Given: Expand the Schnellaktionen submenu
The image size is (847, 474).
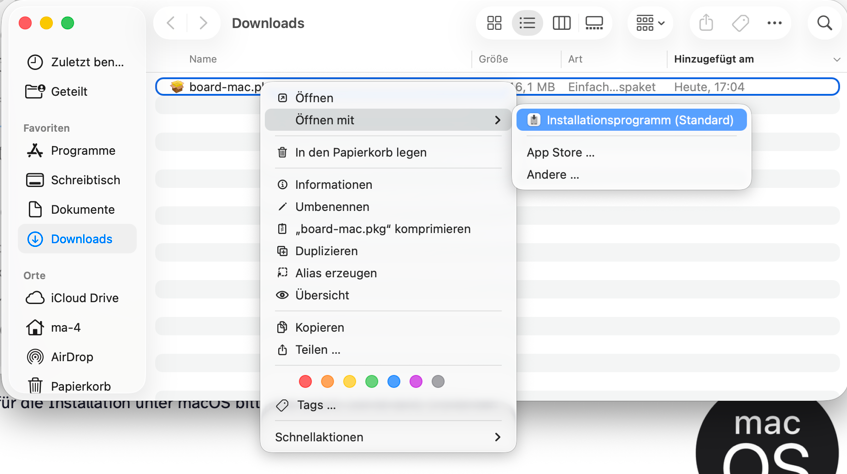Looking at the screenshot, I should tap(388, 437).
